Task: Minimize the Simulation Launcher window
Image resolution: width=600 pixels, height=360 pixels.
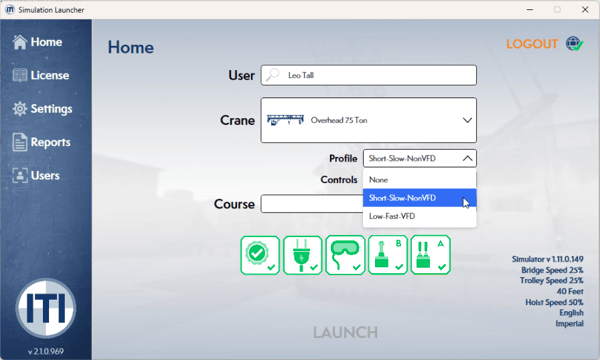Action: click(x=530, y=10)
